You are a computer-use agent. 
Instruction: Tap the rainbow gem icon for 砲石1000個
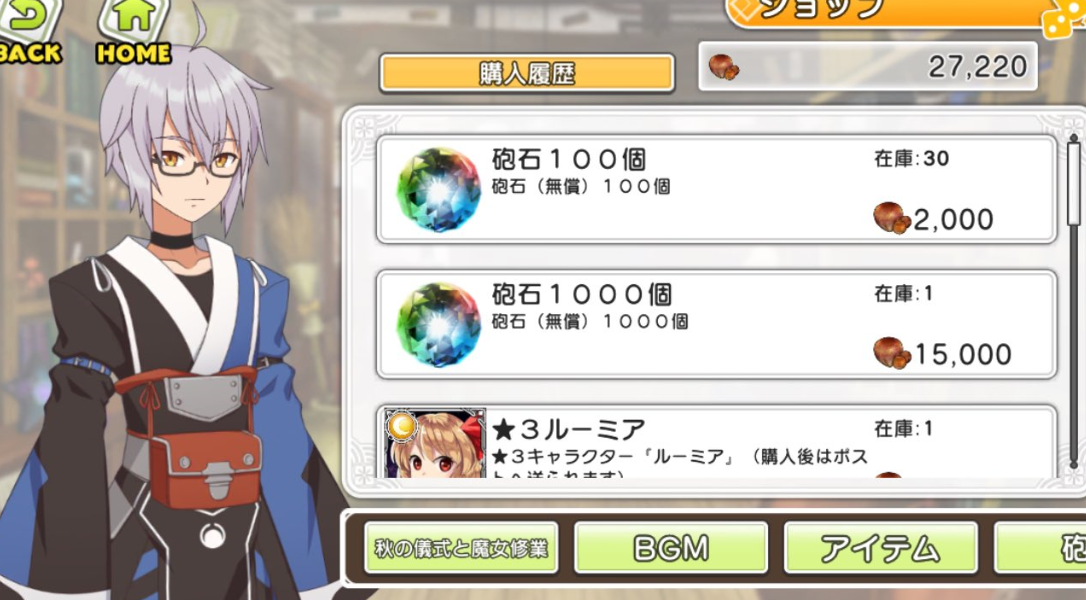438,324
